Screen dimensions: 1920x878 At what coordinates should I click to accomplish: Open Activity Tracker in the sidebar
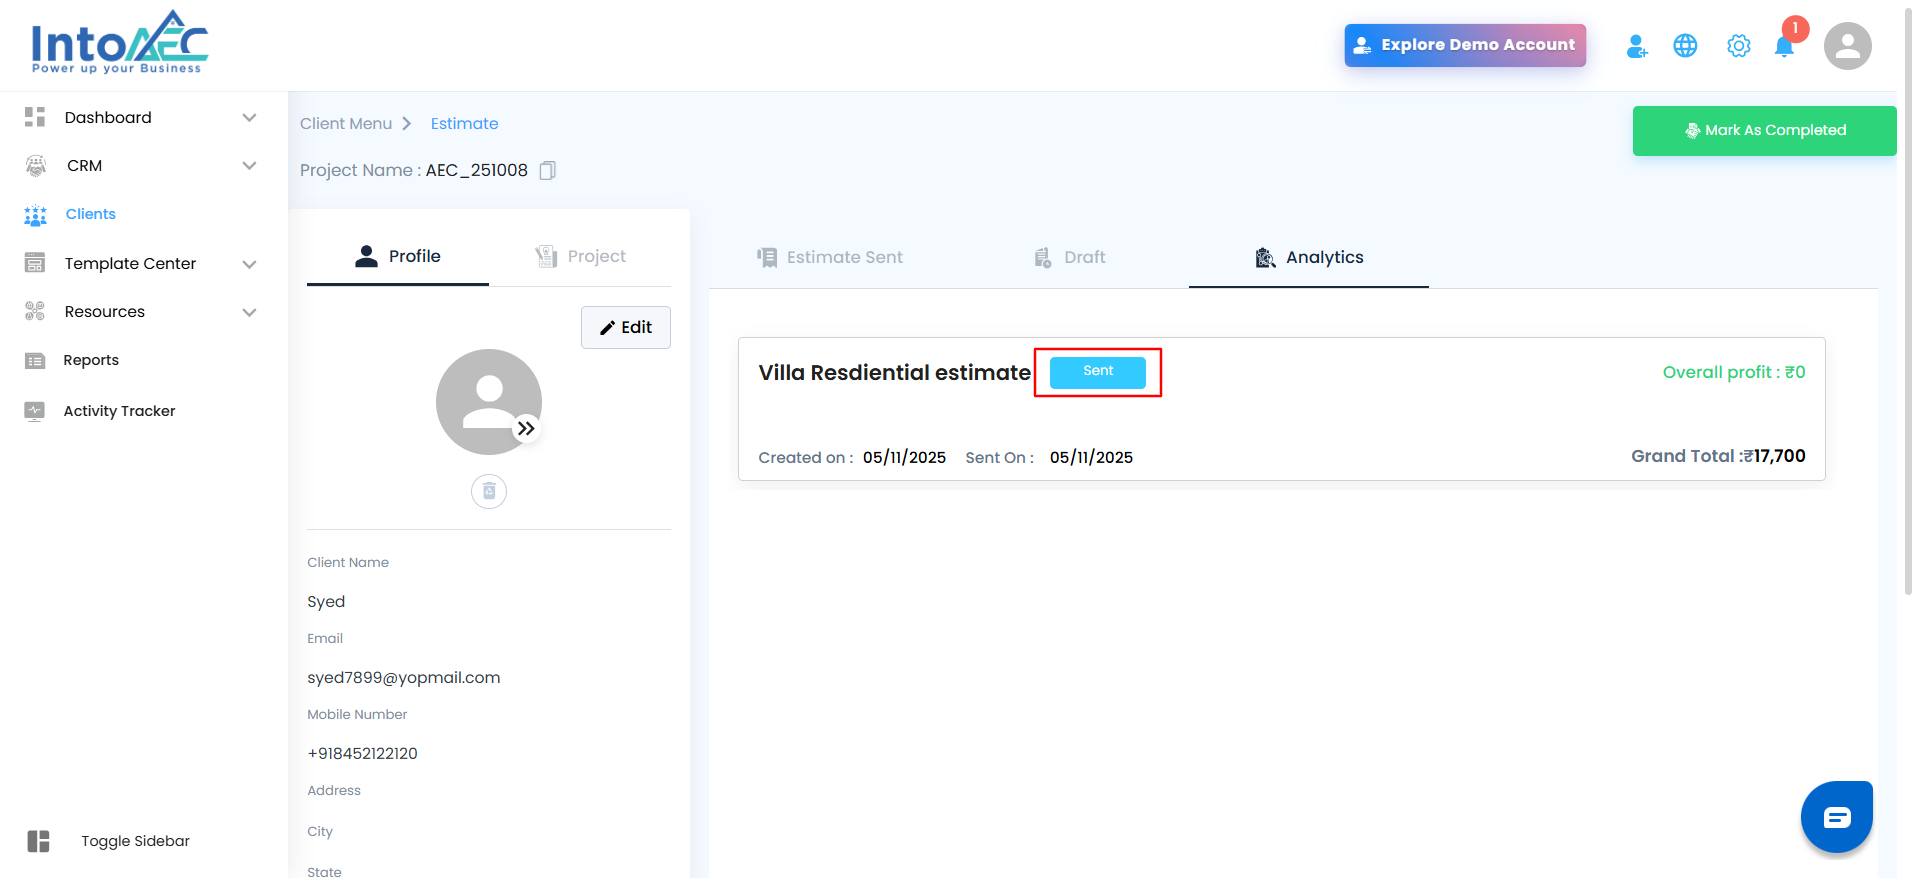click(119, 411)
